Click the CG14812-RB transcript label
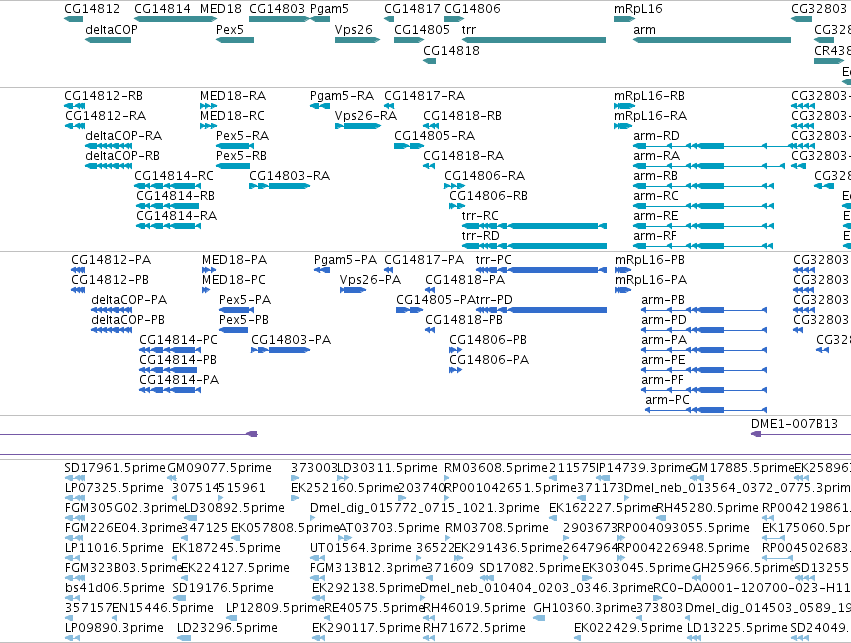This screenshot has width=851, height=643. tap(104, 96)
